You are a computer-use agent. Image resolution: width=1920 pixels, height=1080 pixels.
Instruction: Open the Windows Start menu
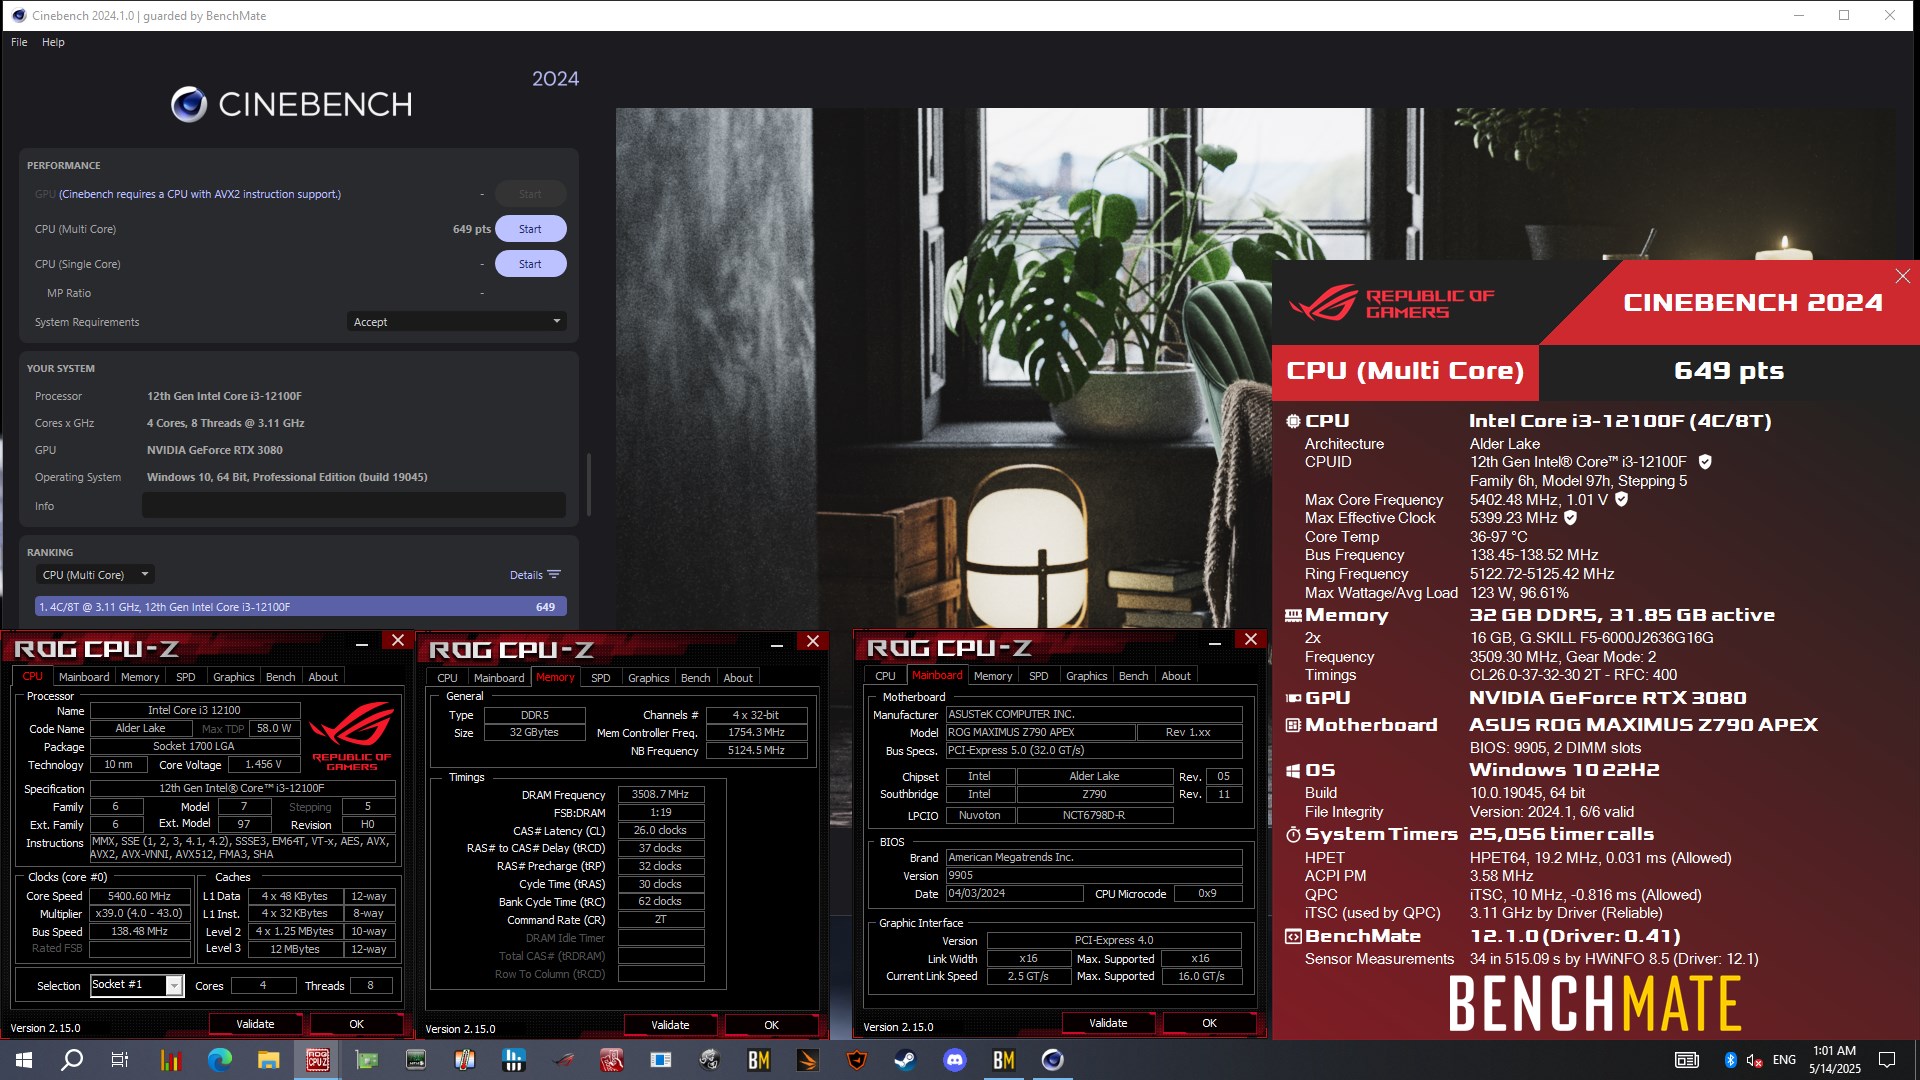point(24,1060)
